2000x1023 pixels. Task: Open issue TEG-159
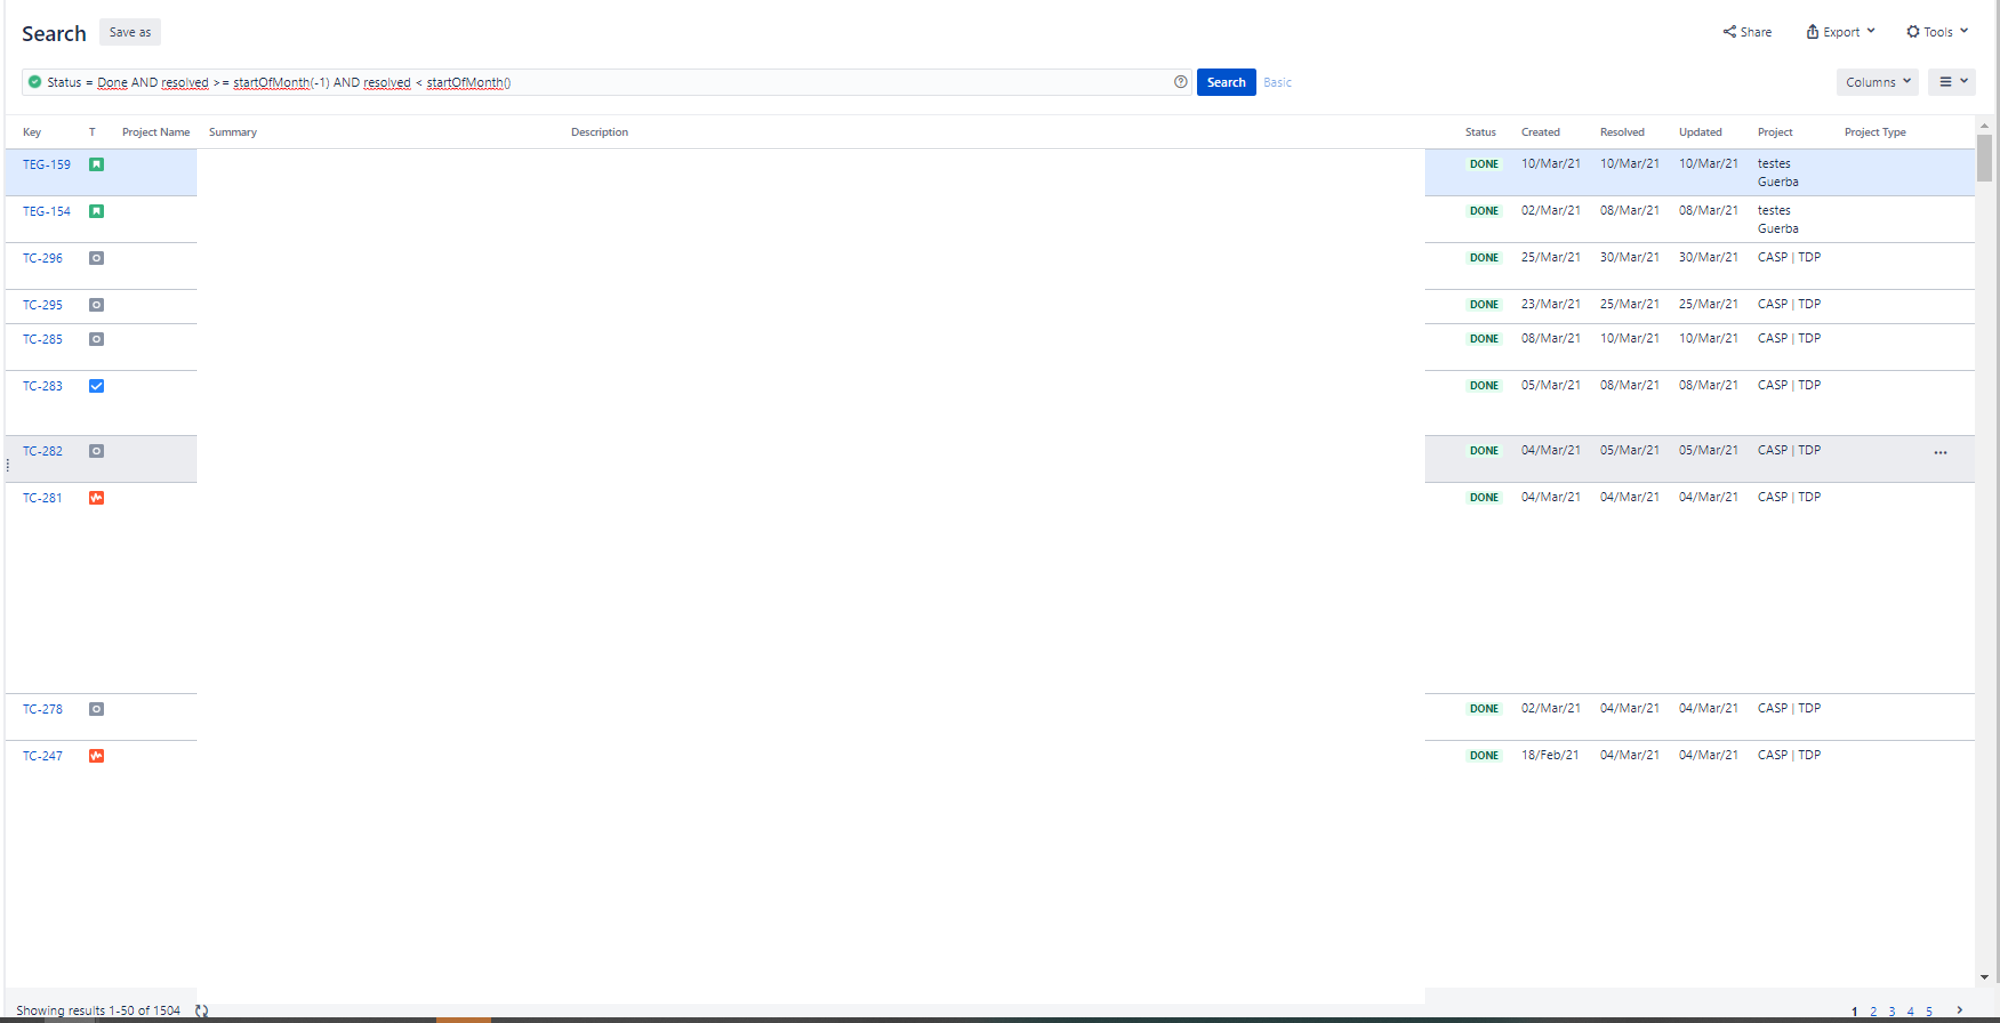pos(47,164)
